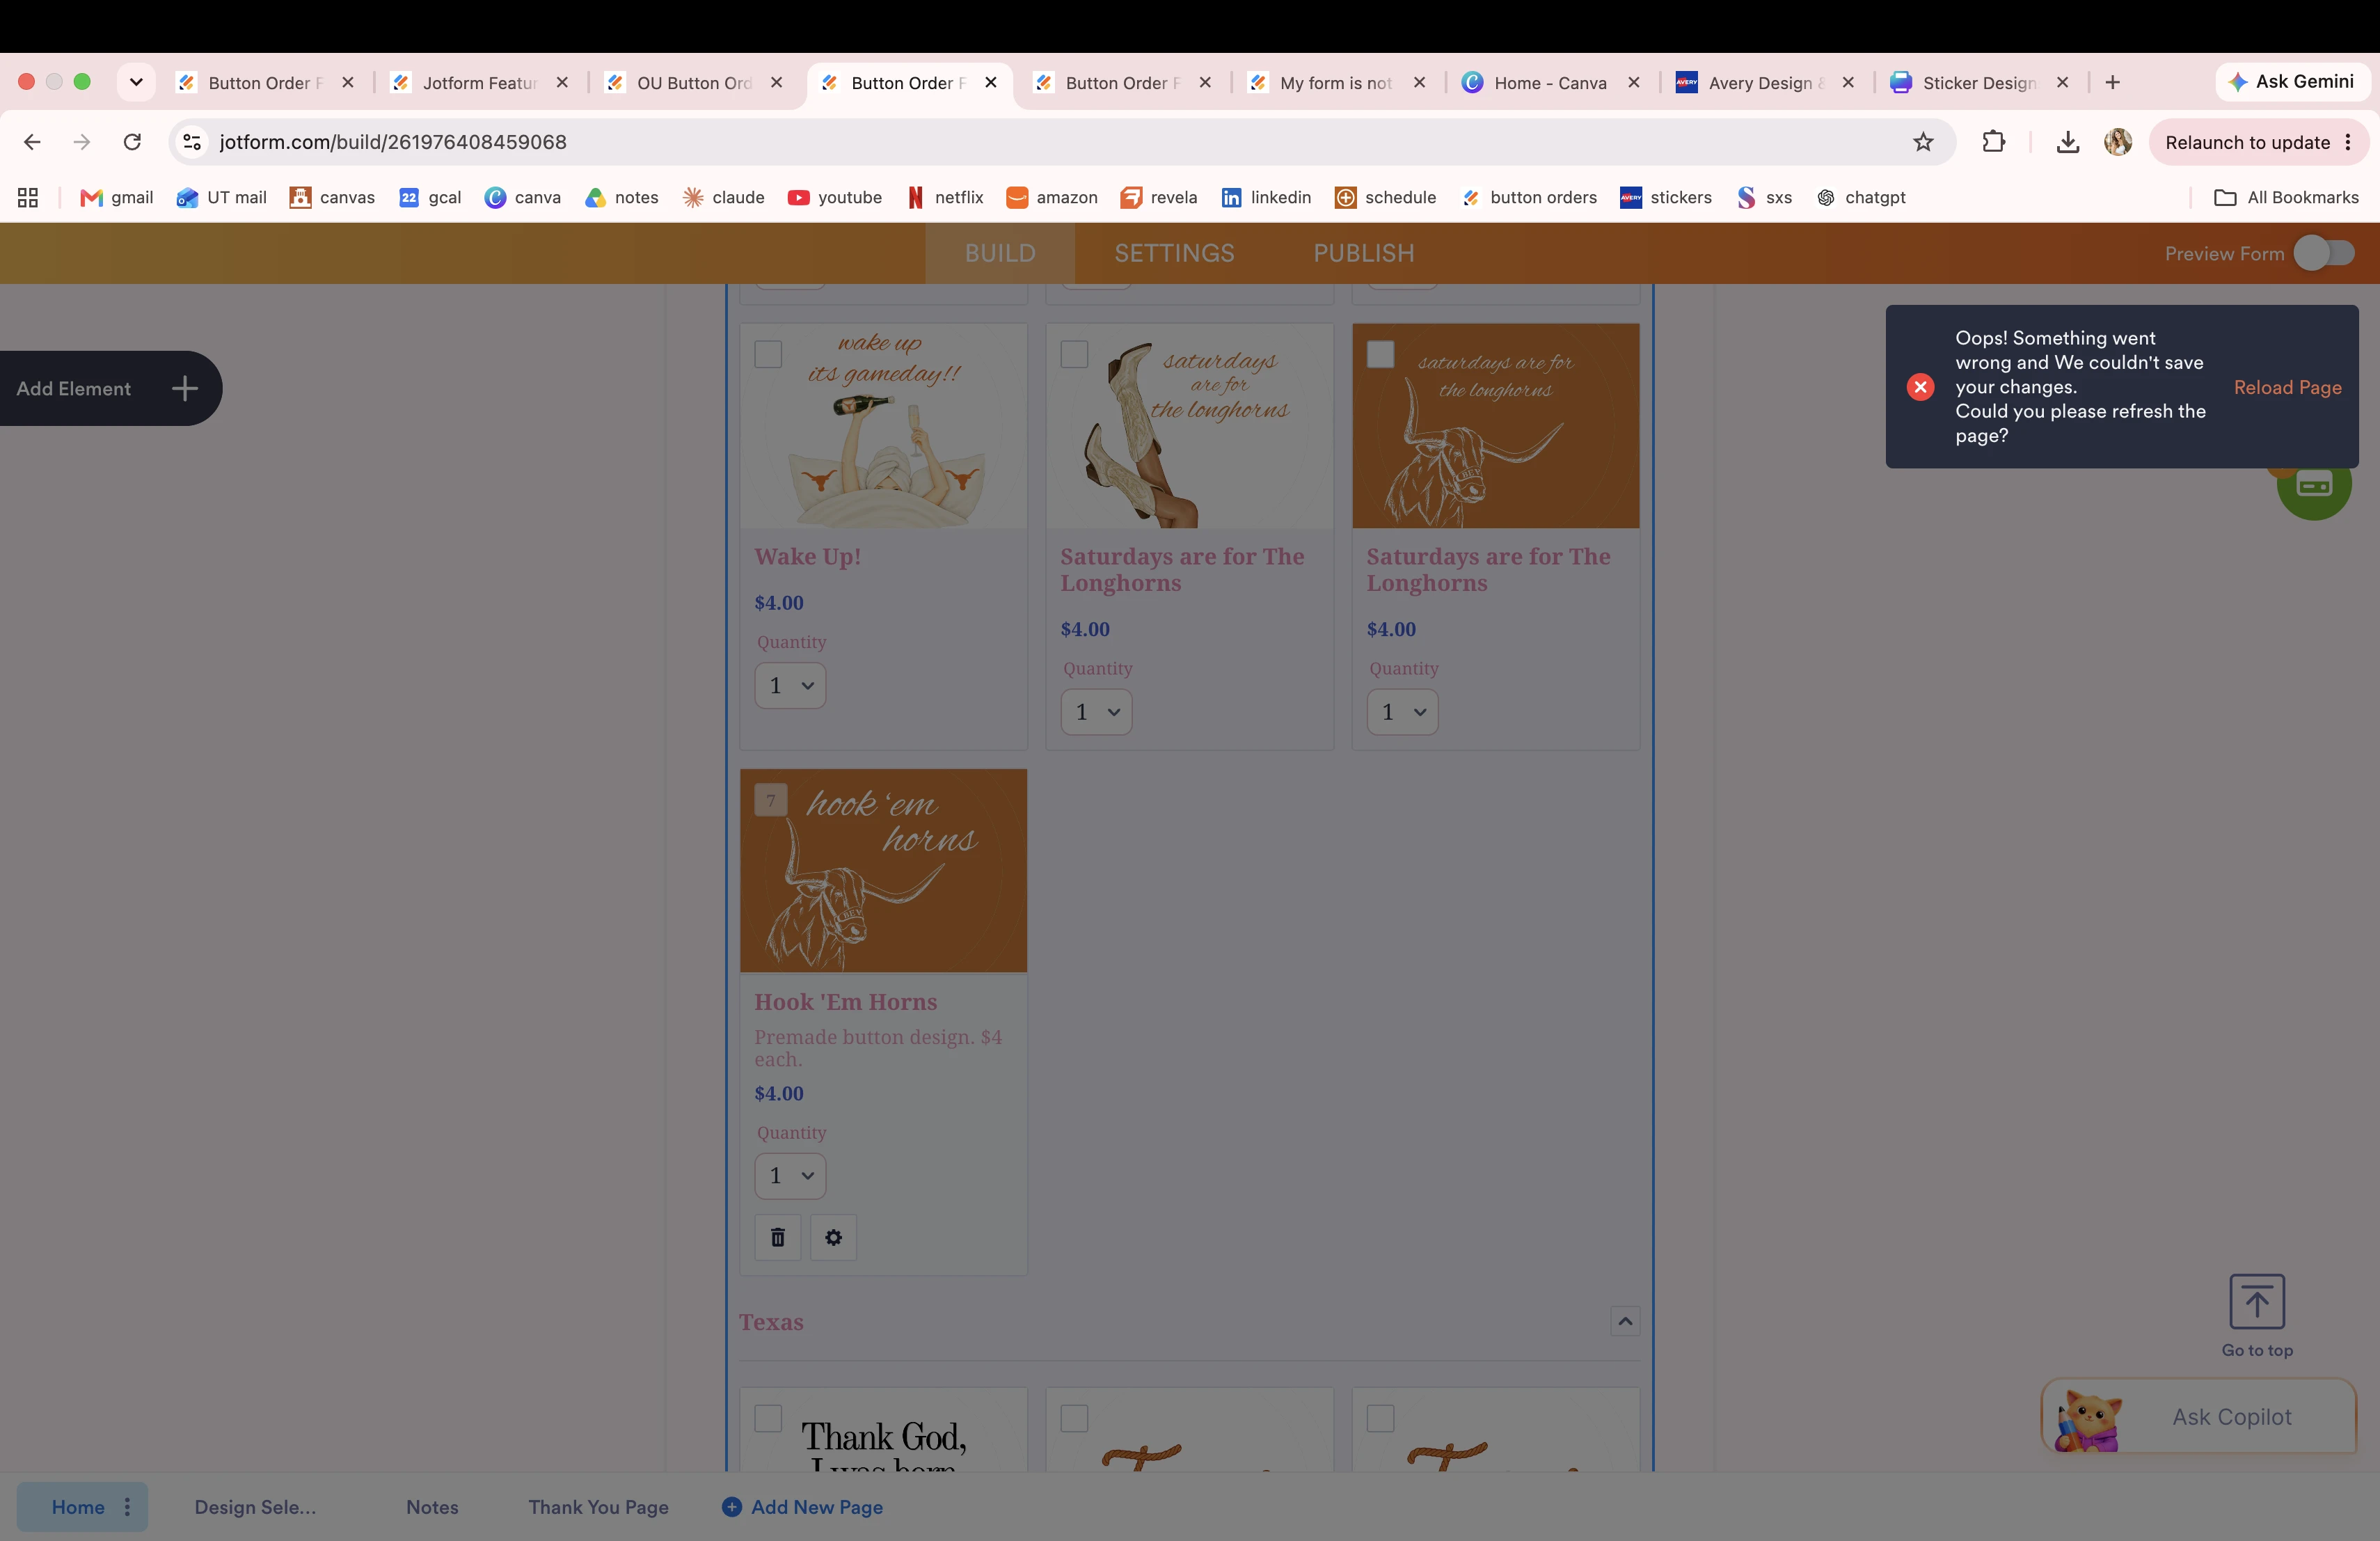
Task: Check the orange Saturdays are for Longhorns checkbox
Action: [1380, 355]
